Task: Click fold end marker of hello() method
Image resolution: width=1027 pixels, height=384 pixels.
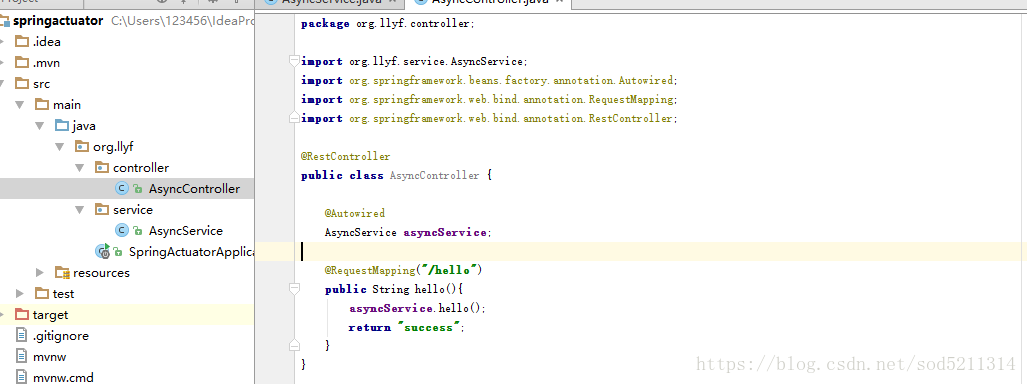Action: coord(294,345)
